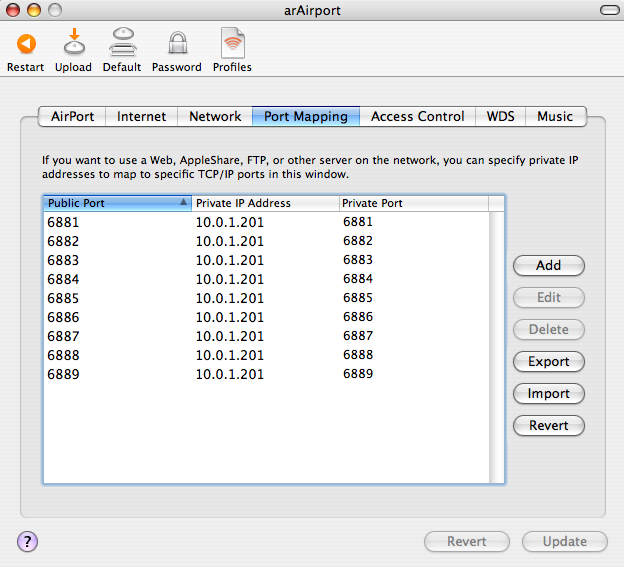Click the red close window button
Viewport: 624px width, 567px height.
13,10
